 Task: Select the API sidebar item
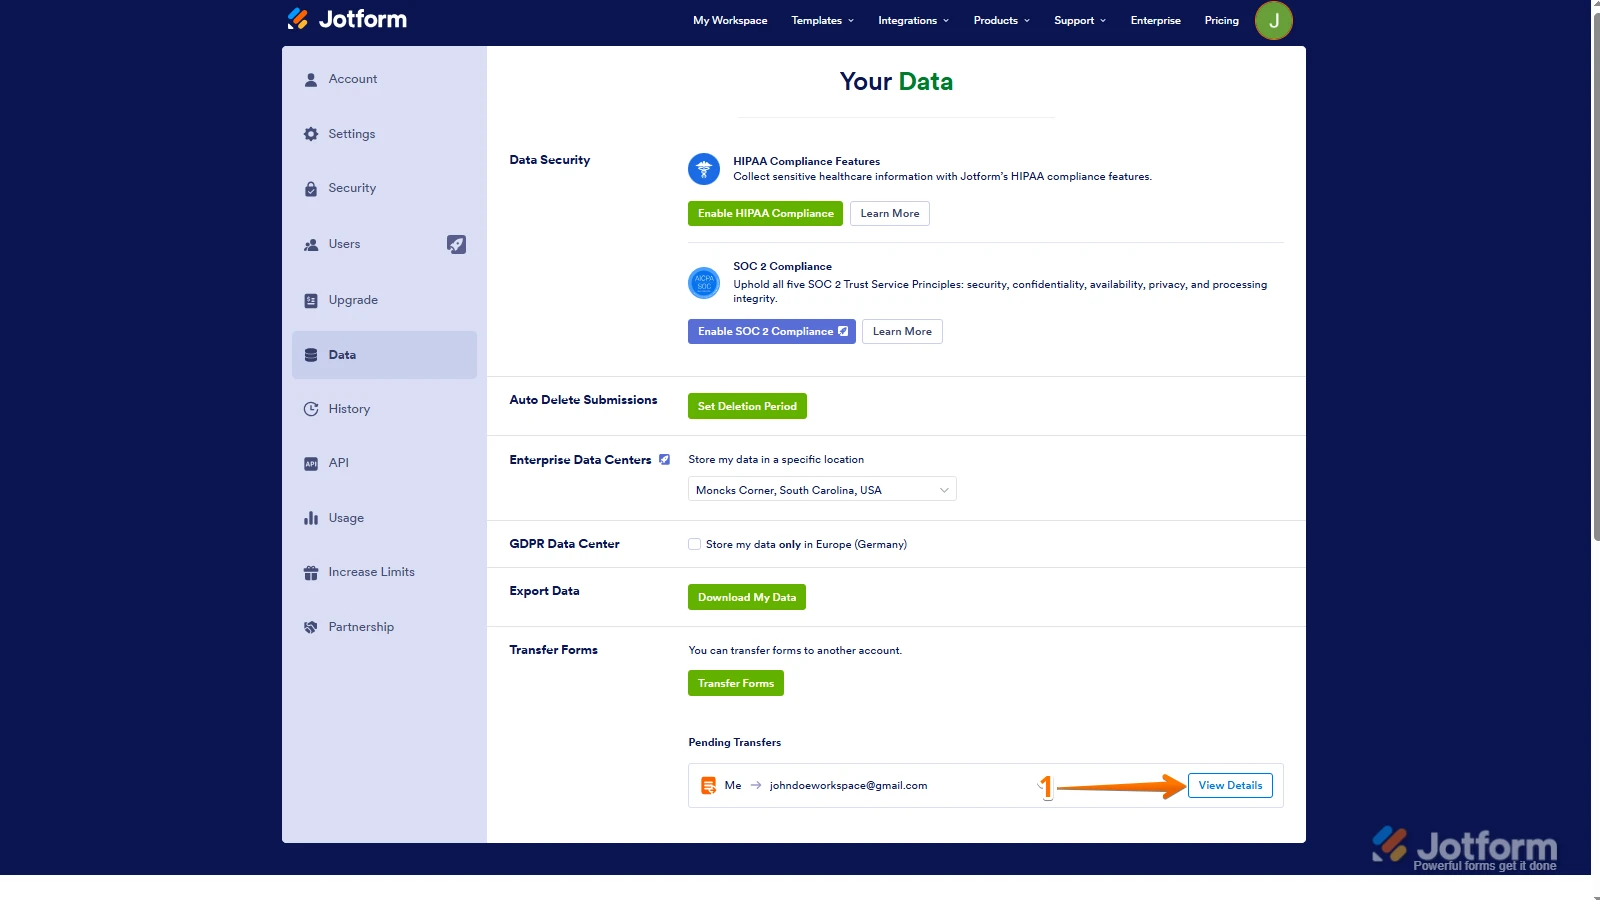tap(338, 463)
